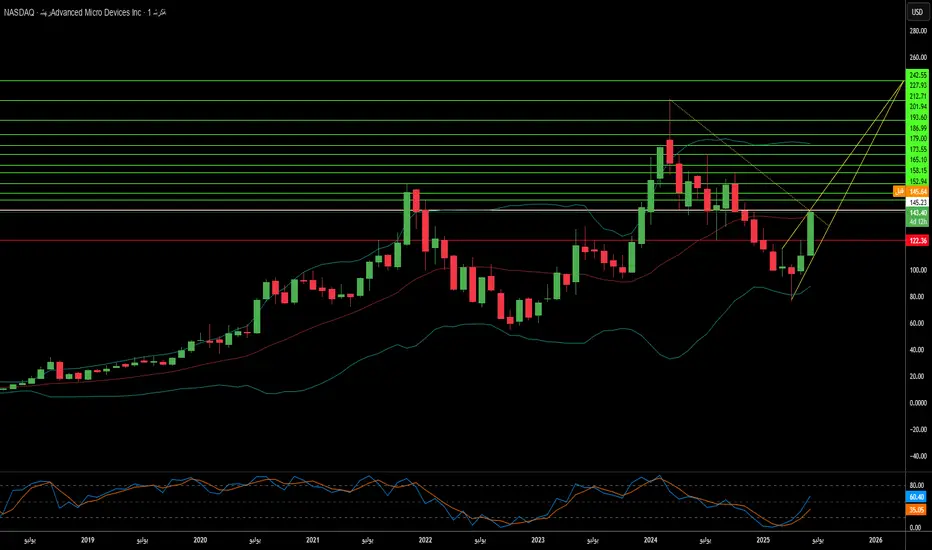Select the 179.00 price level label

918,139
